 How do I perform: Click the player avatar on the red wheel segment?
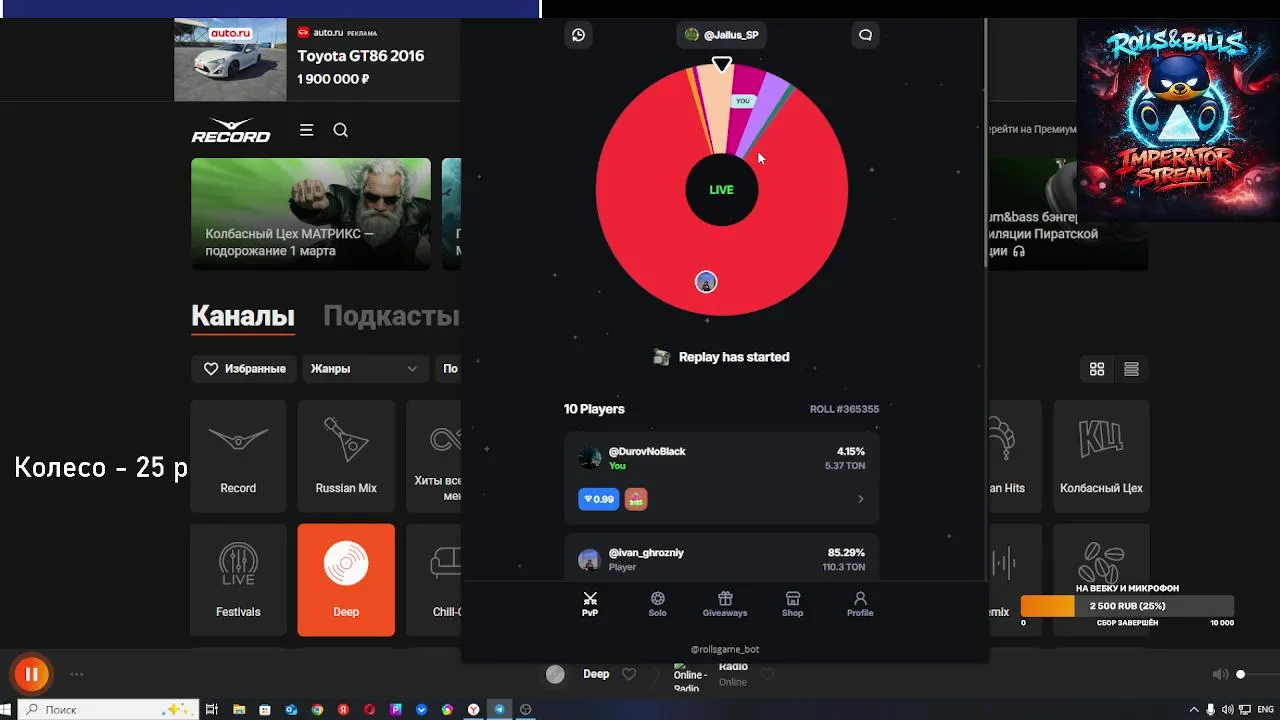coord(706,282)
